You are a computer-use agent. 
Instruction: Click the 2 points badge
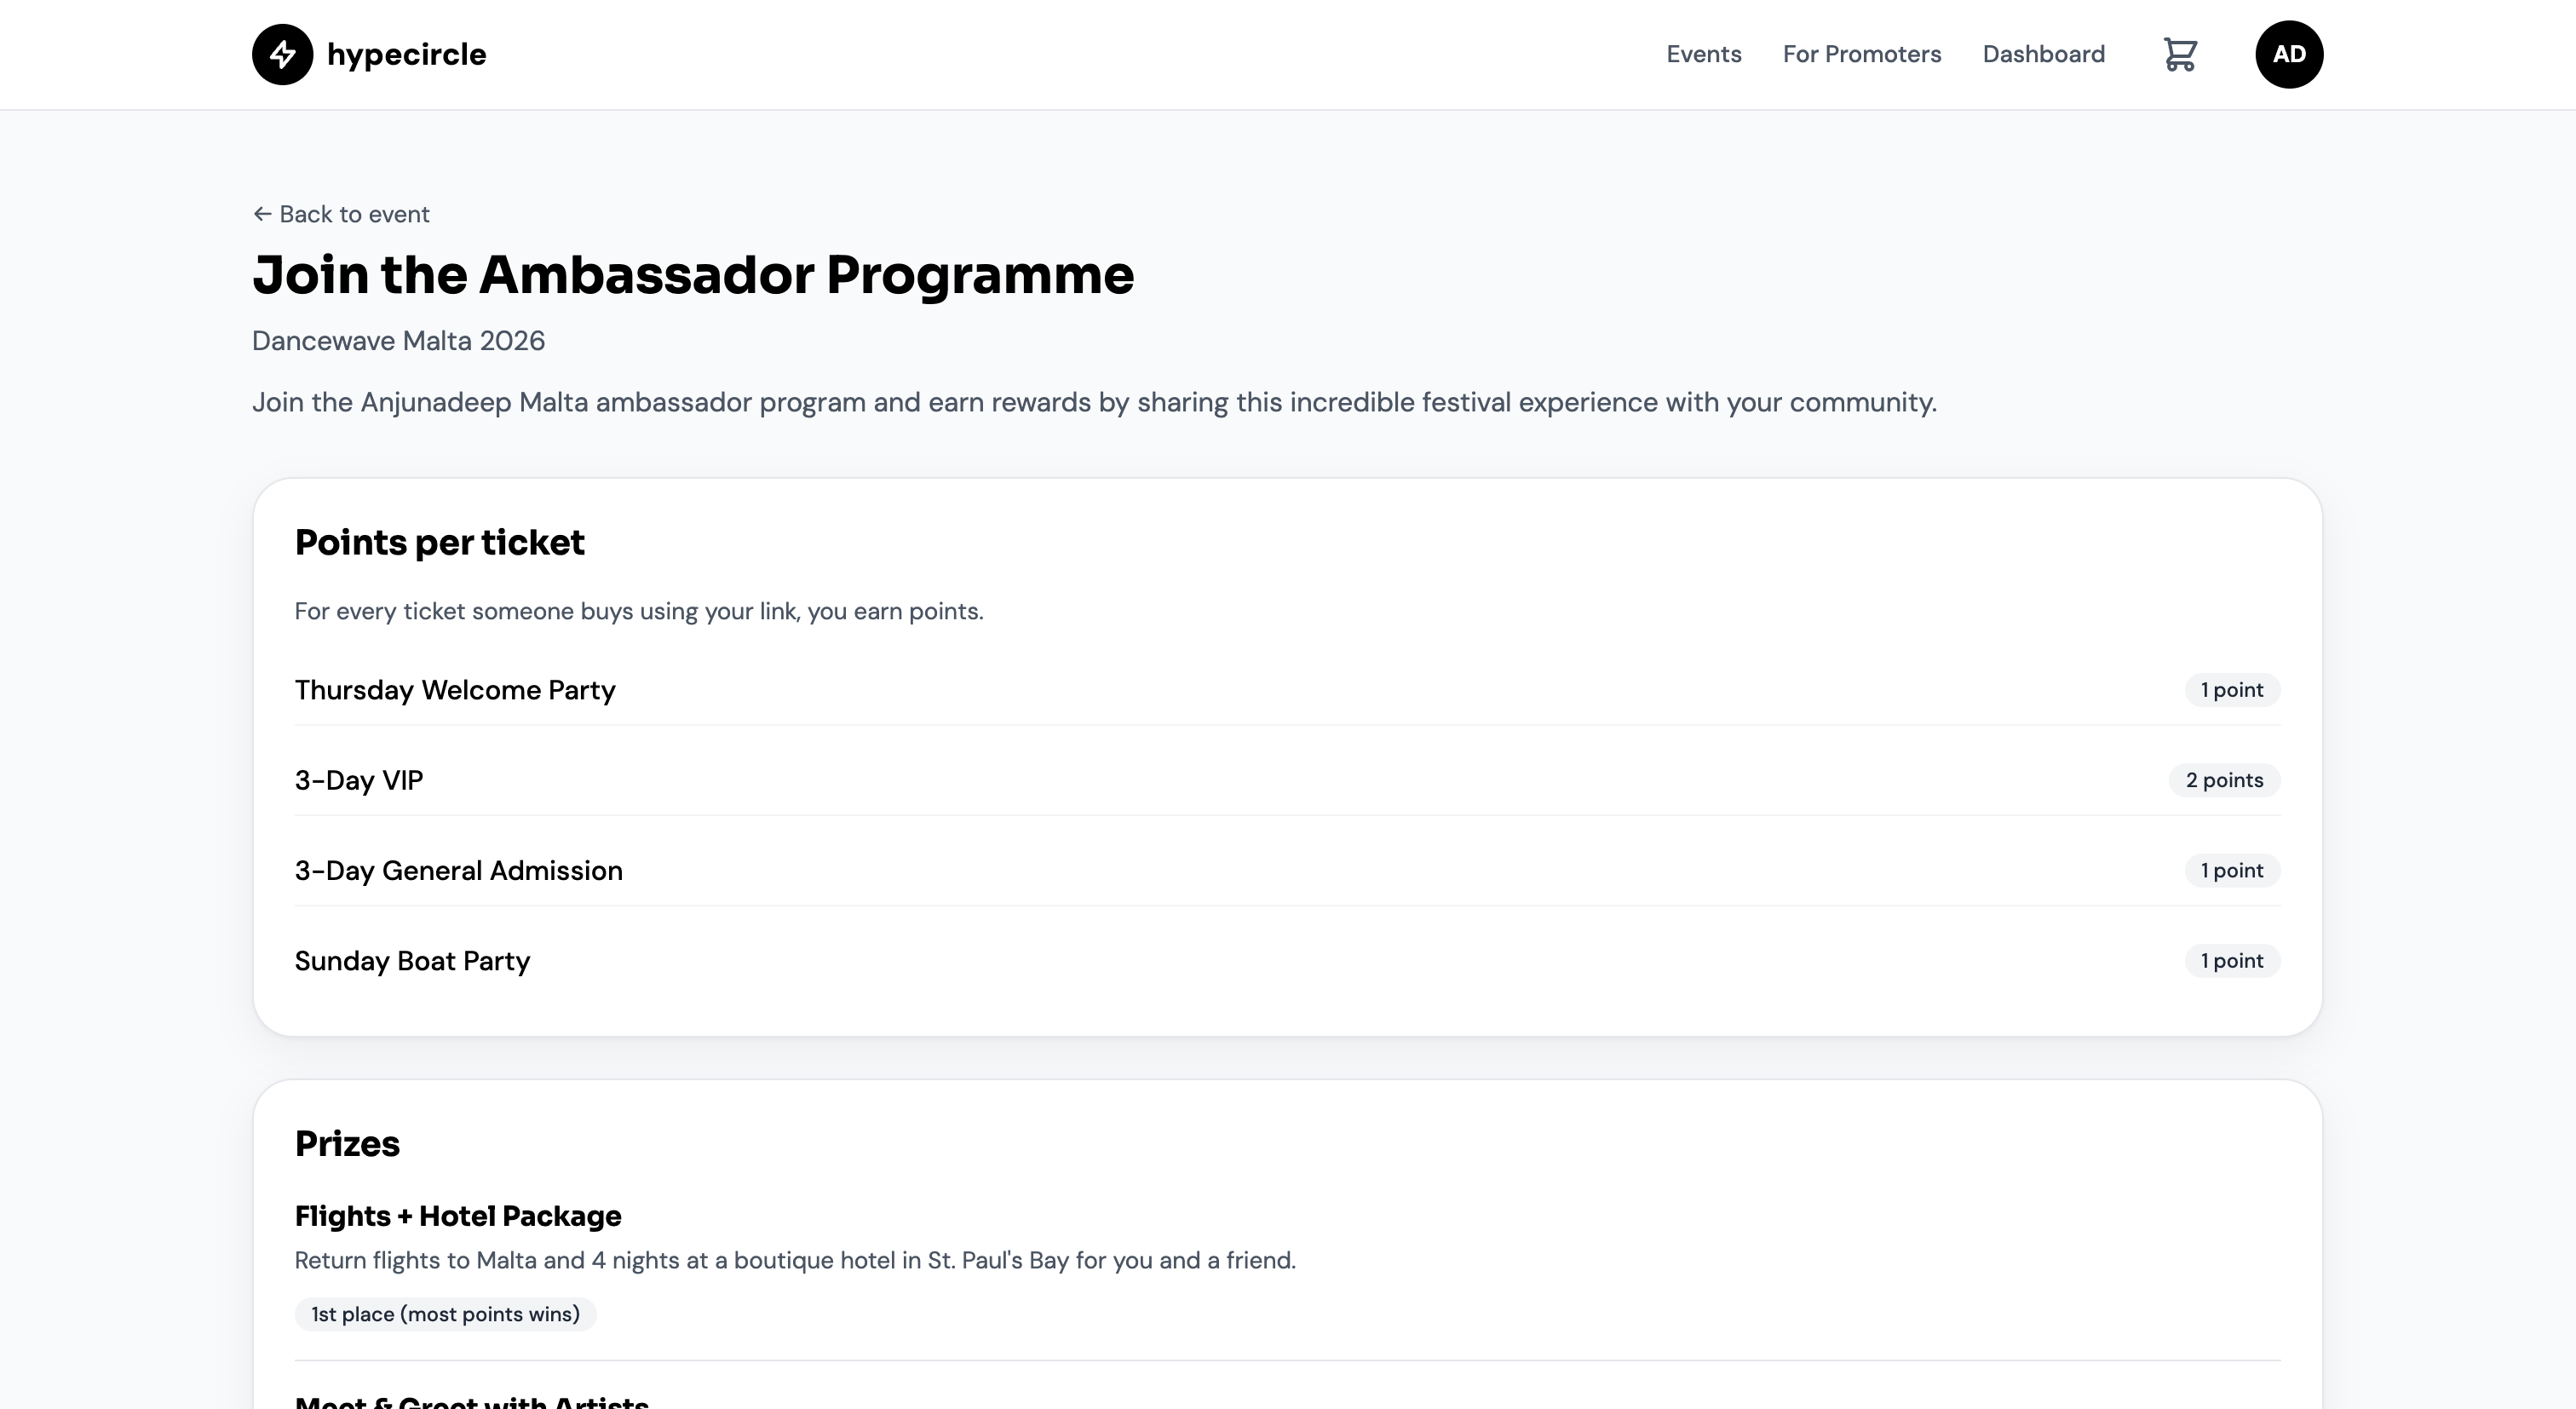coord(2224,780)
